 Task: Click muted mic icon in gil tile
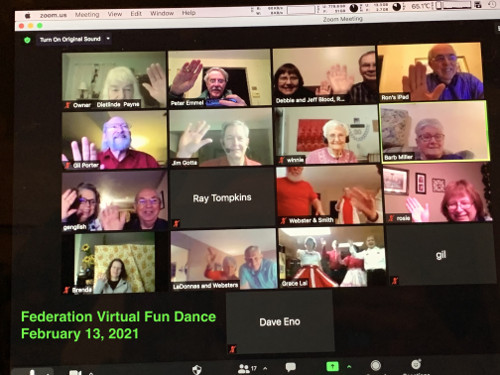[395, 281]
